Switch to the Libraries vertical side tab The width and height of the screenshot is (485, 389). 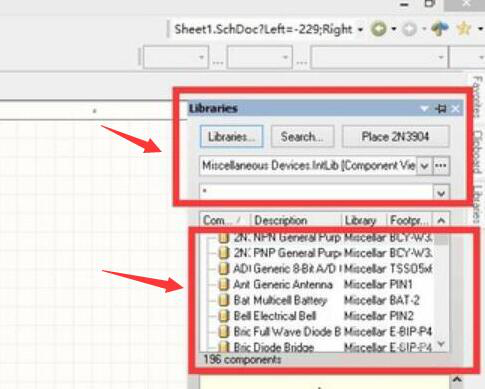click(x=478, y=204)
